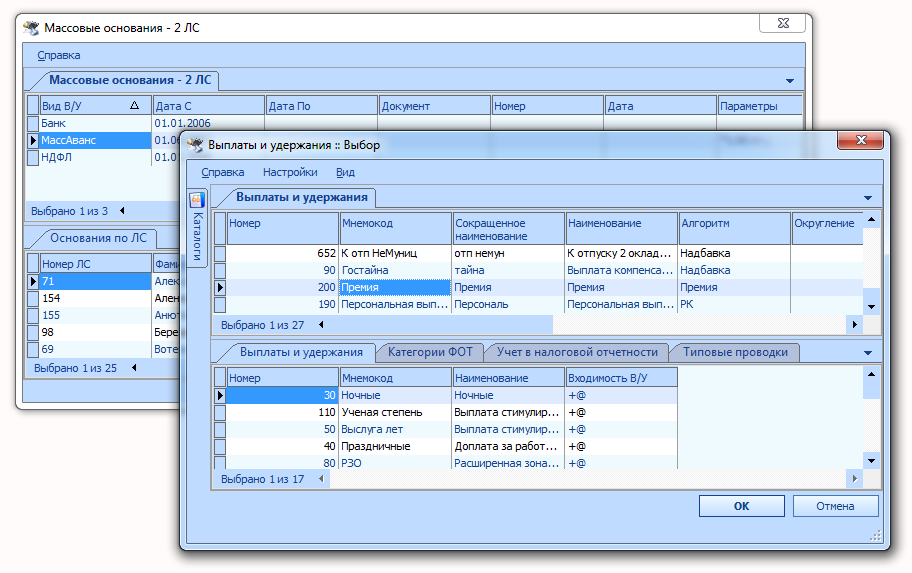
Task: Tick checkbox for НДФЛ row in back window
Action: point(33,157)
